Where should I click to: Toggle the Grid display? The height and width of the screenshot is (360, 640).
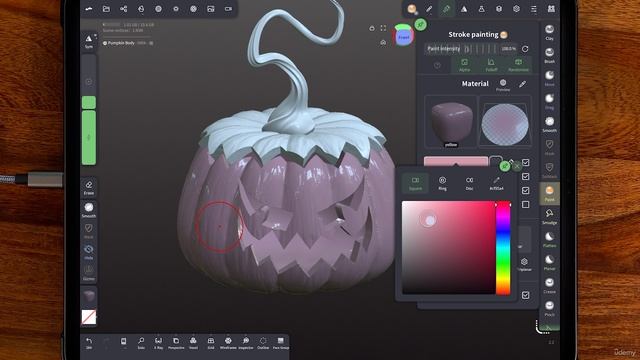pyautogui.click(x=211, y=343)
